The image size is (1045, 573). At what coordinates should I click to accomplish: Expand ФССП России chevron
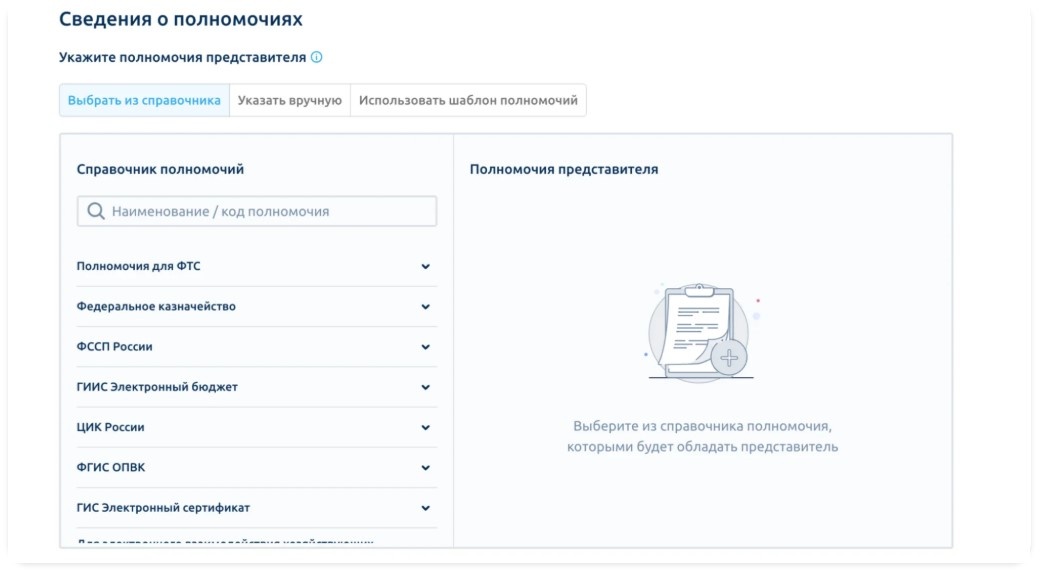[425, 347]
